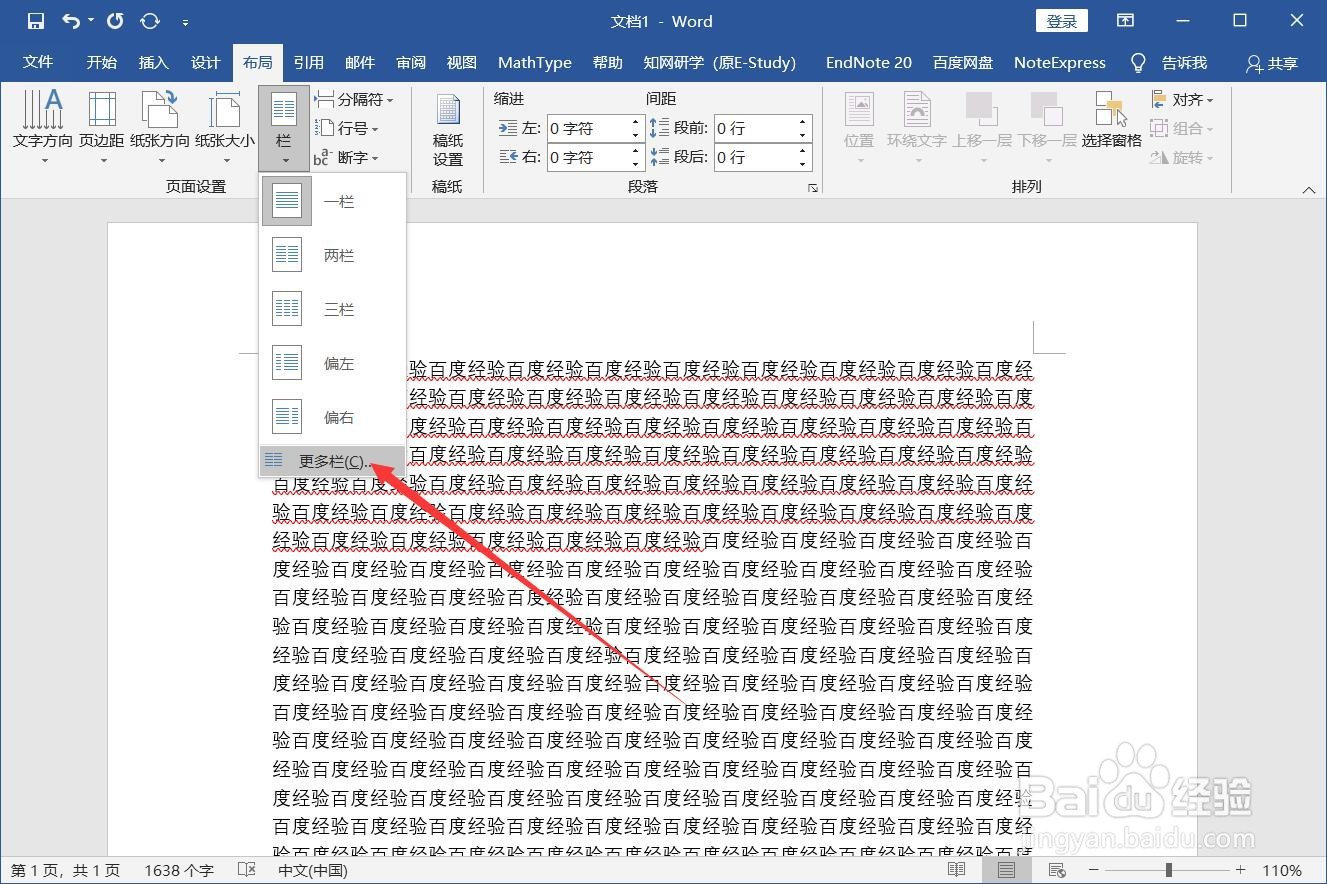
Task: Click the zoom slider handle
Action: tap(1168, 870)
